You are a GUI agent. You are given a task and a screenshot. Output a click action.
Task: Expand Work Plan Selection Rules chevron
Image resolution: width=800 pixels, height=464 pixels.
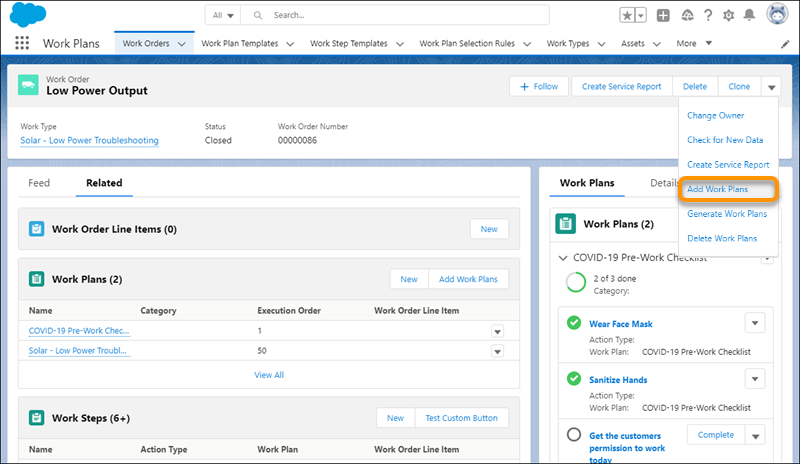click(x=527, y=44)
